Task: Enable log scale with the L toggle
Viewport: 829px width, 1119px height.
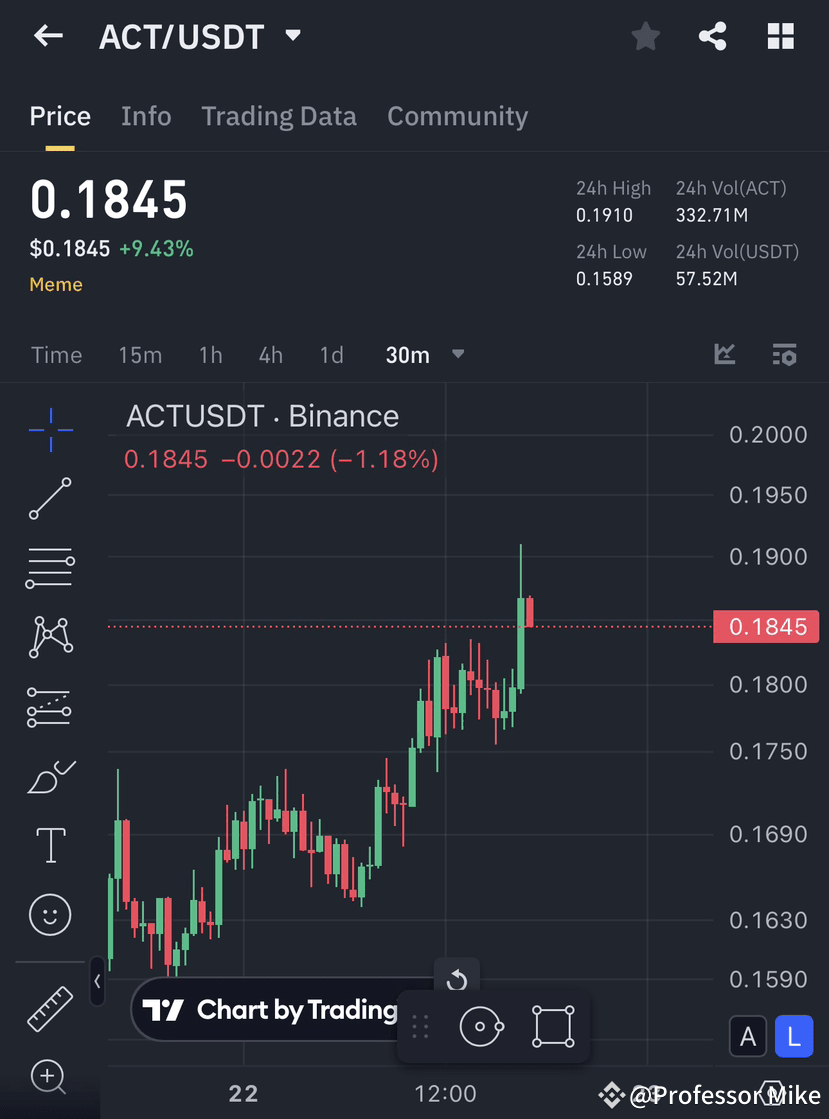Action: 794,1036
